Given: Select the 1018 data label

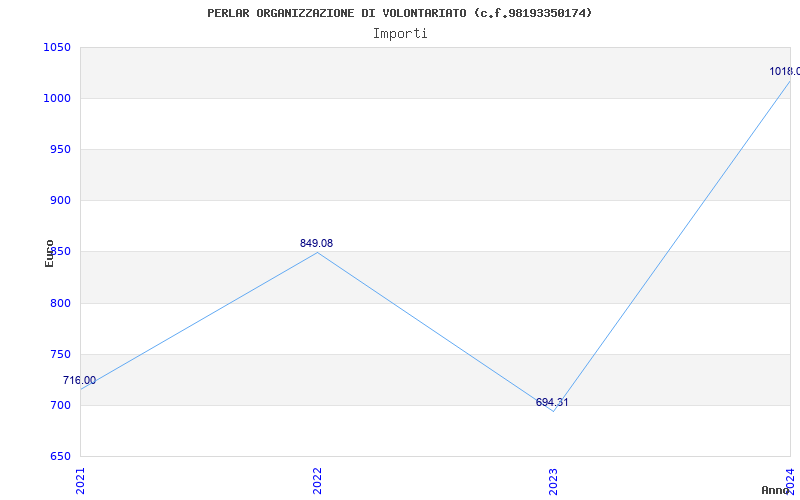Looking at the screenshot, I should point(784,71).
